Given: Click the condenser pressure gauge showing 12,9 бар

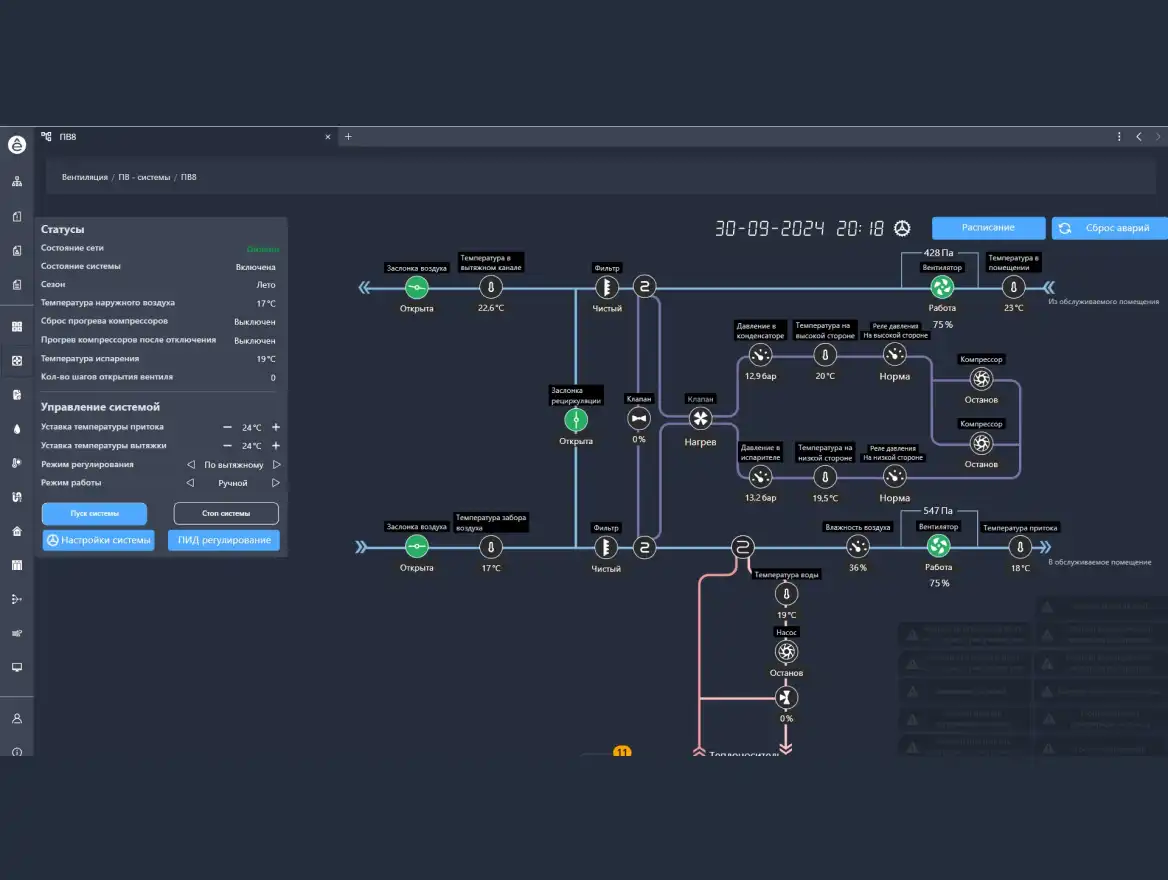Looking at the screenshot, I should tap(760, 355).
